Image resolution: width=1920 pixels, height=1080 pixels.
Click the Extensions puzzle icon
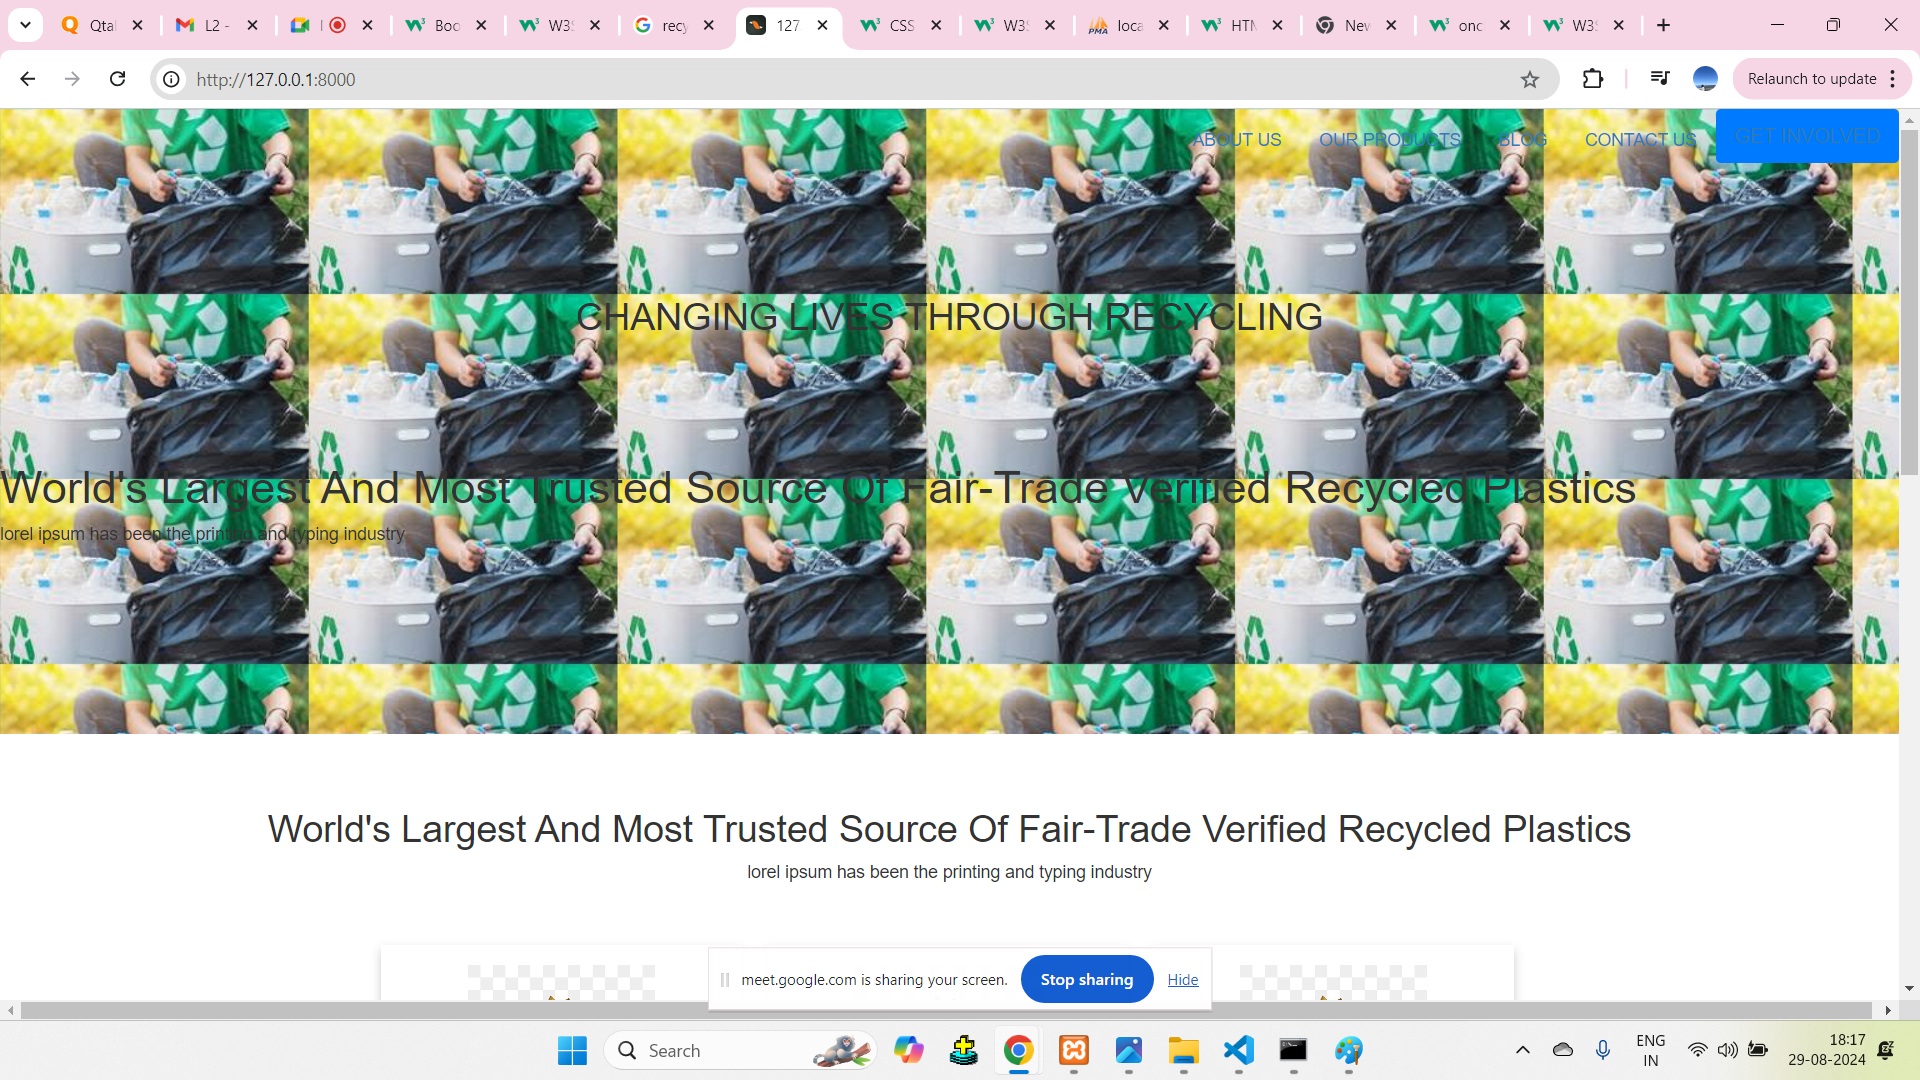click(x=1593, y=79)
